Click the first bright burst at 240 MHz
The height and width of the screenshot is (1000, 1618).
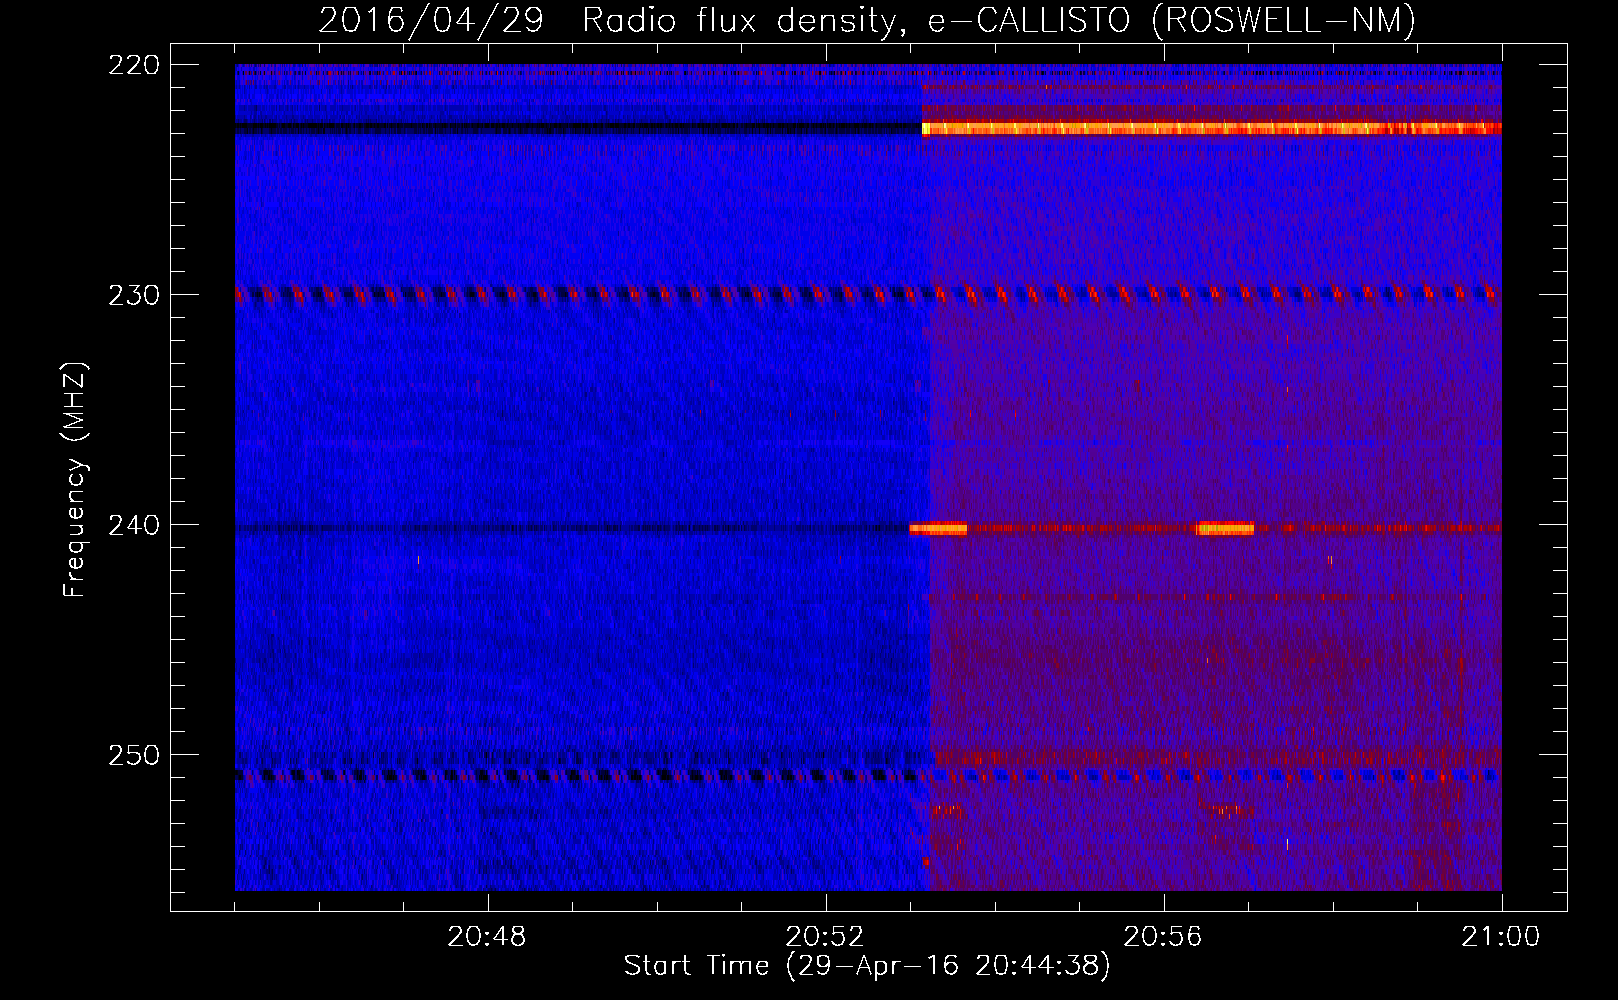coord(938,529)
